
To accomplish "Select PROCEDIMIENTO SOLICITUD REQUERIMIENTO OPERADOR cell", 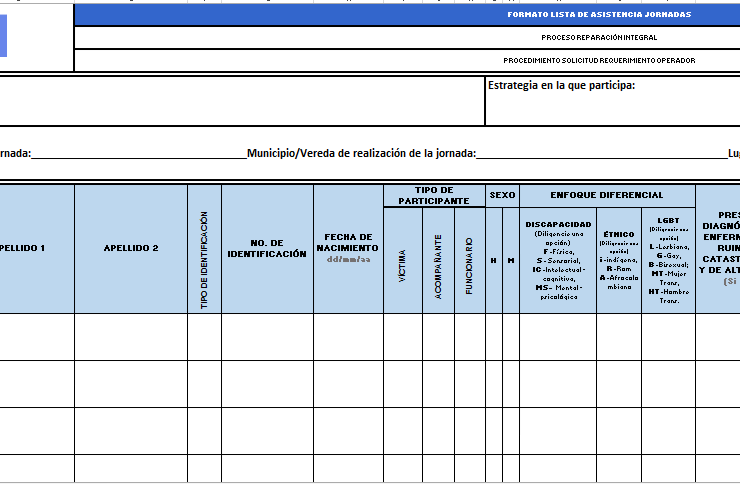I will pyautogui.click(x=407, y=60).
